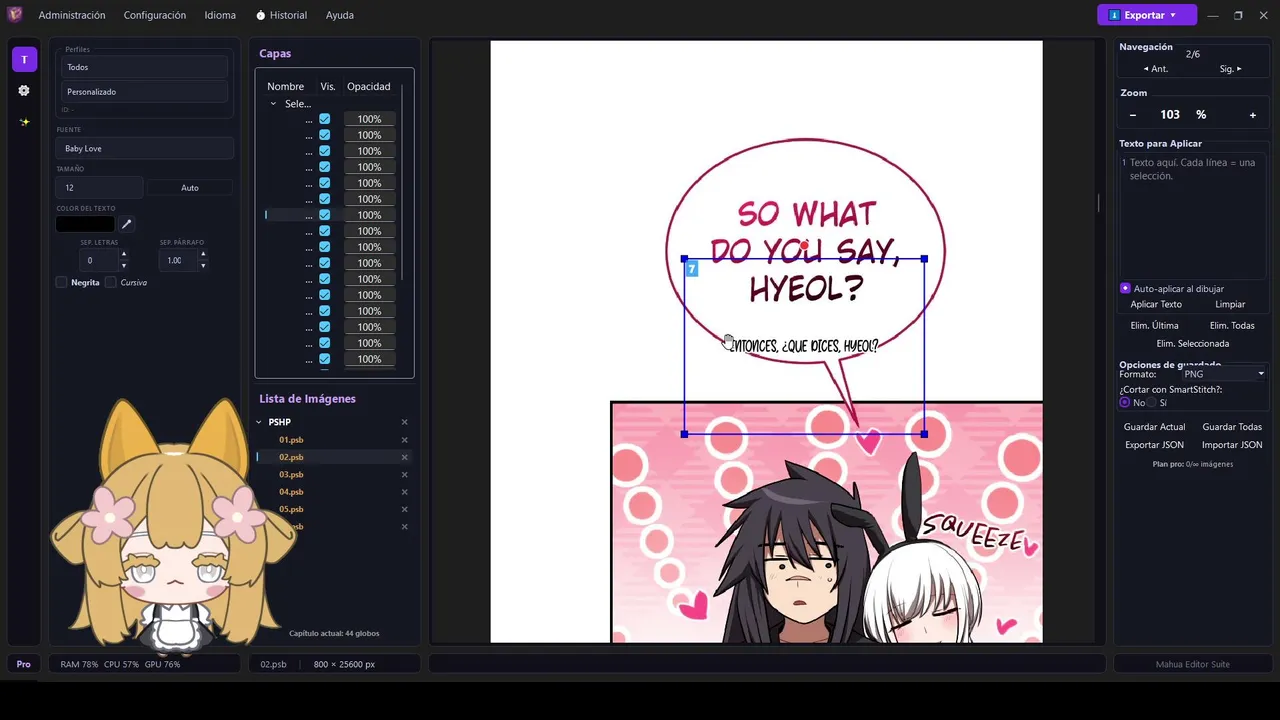Toggle visibility of the first layer
The image size is (1280, 720).
[324, 119]
